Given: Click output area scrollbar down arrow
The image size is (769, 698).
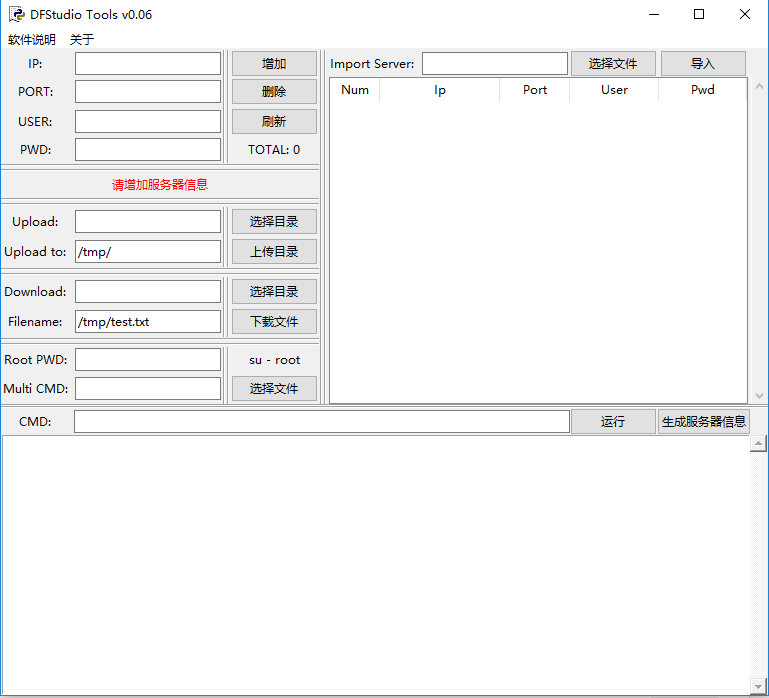Looking at the screenshot, I should tap(758, 685).
